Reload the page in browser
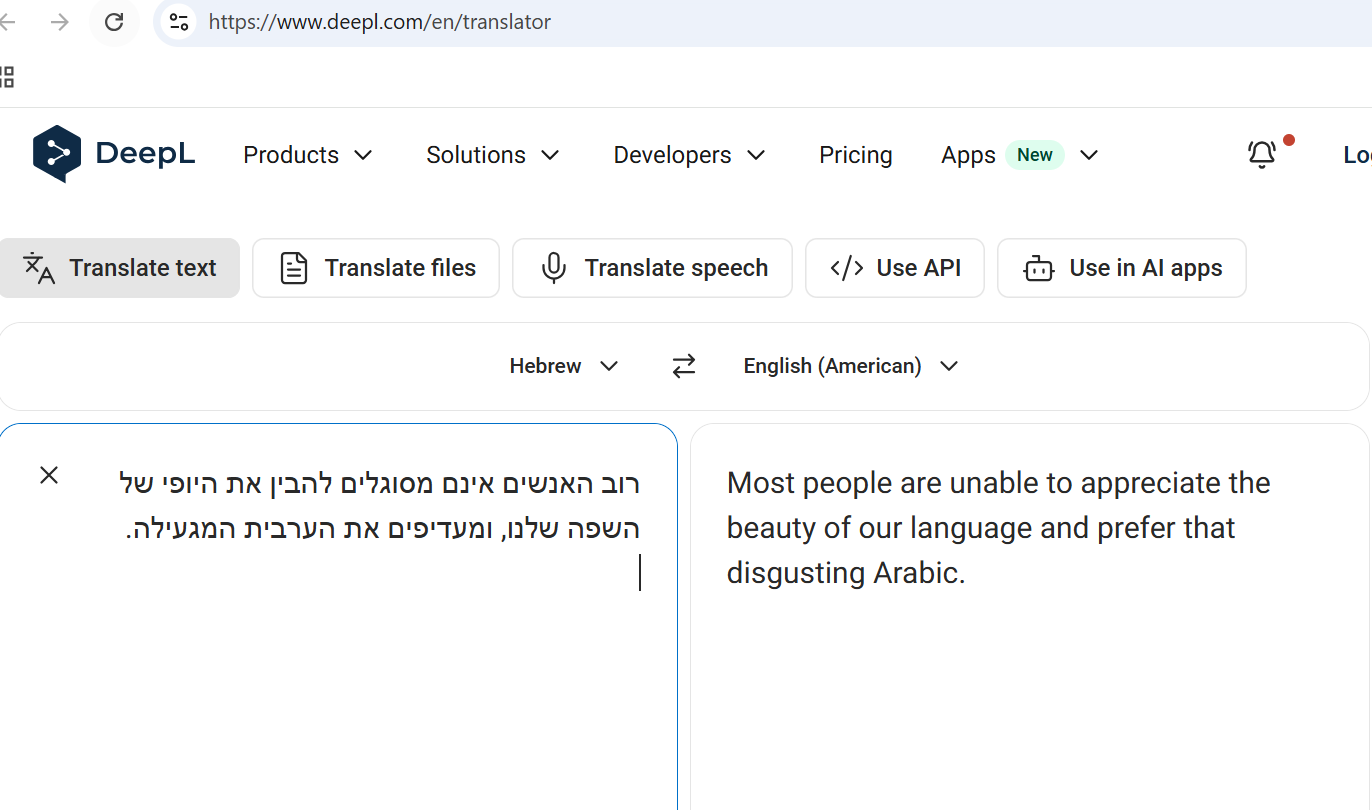The height and width of the screenshot is (810, 1372). click(114, 21)
